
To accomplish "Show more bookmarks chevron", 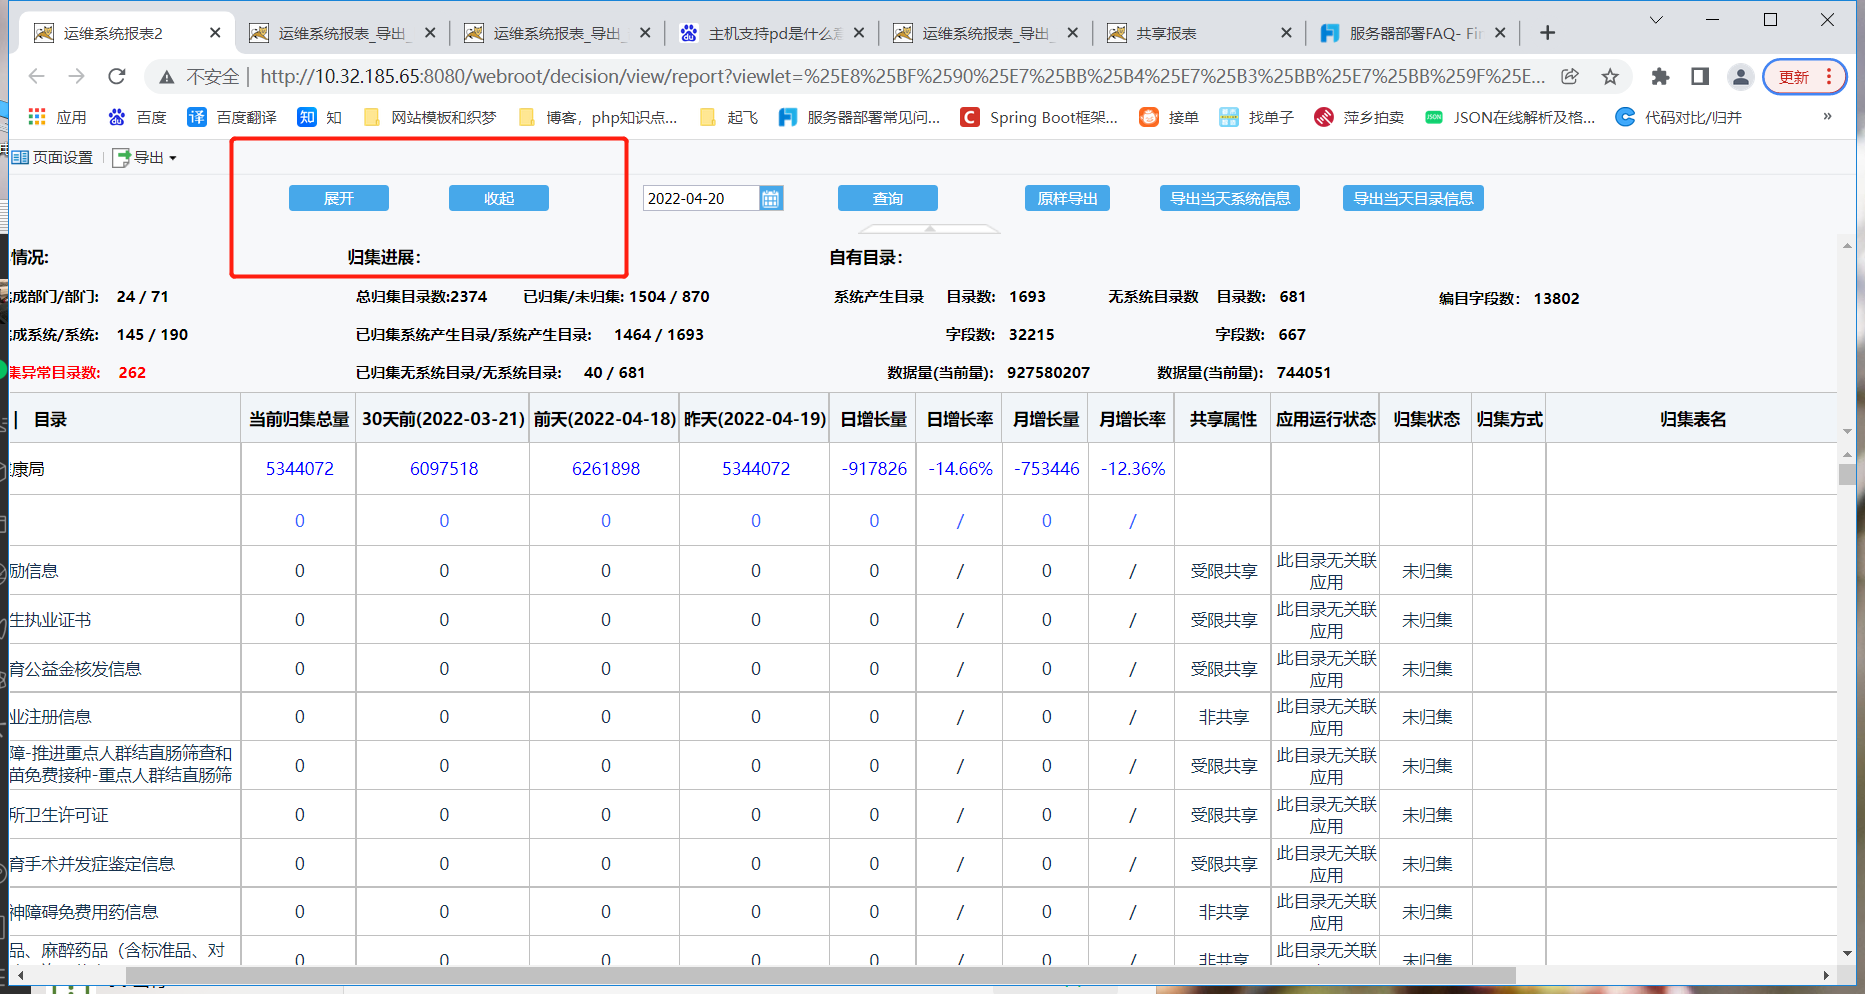I will tap(1827, 117).
